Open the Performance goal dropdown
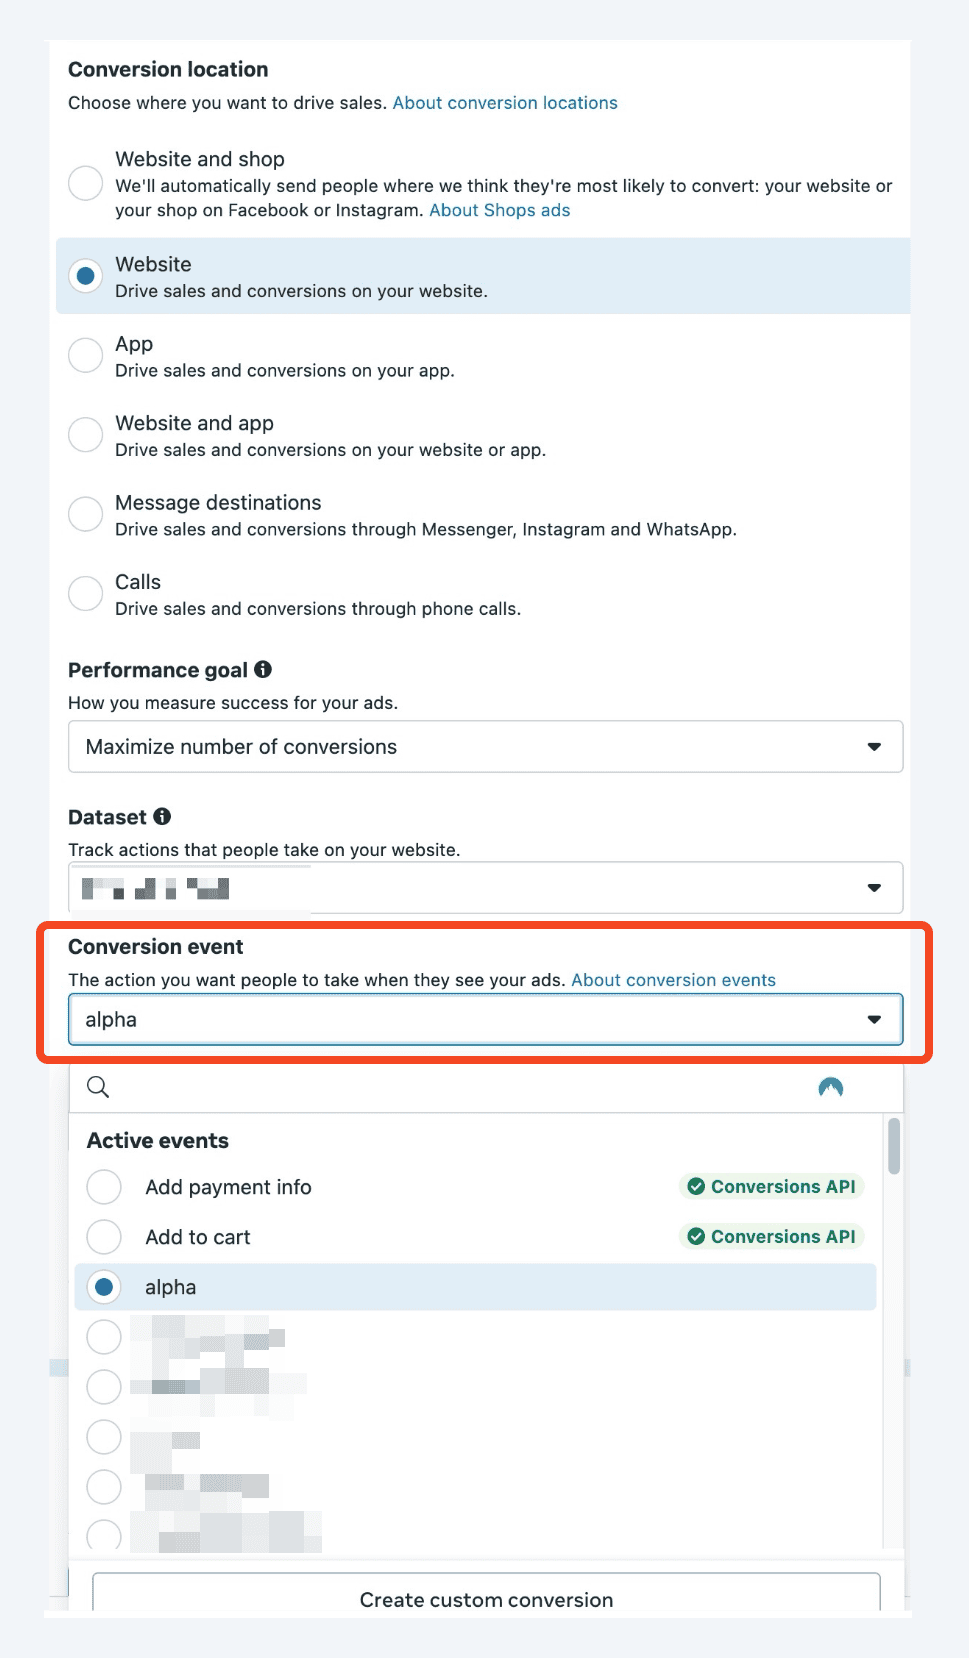The width and height of the screenshot is (969, 1658). pos(485,747)
